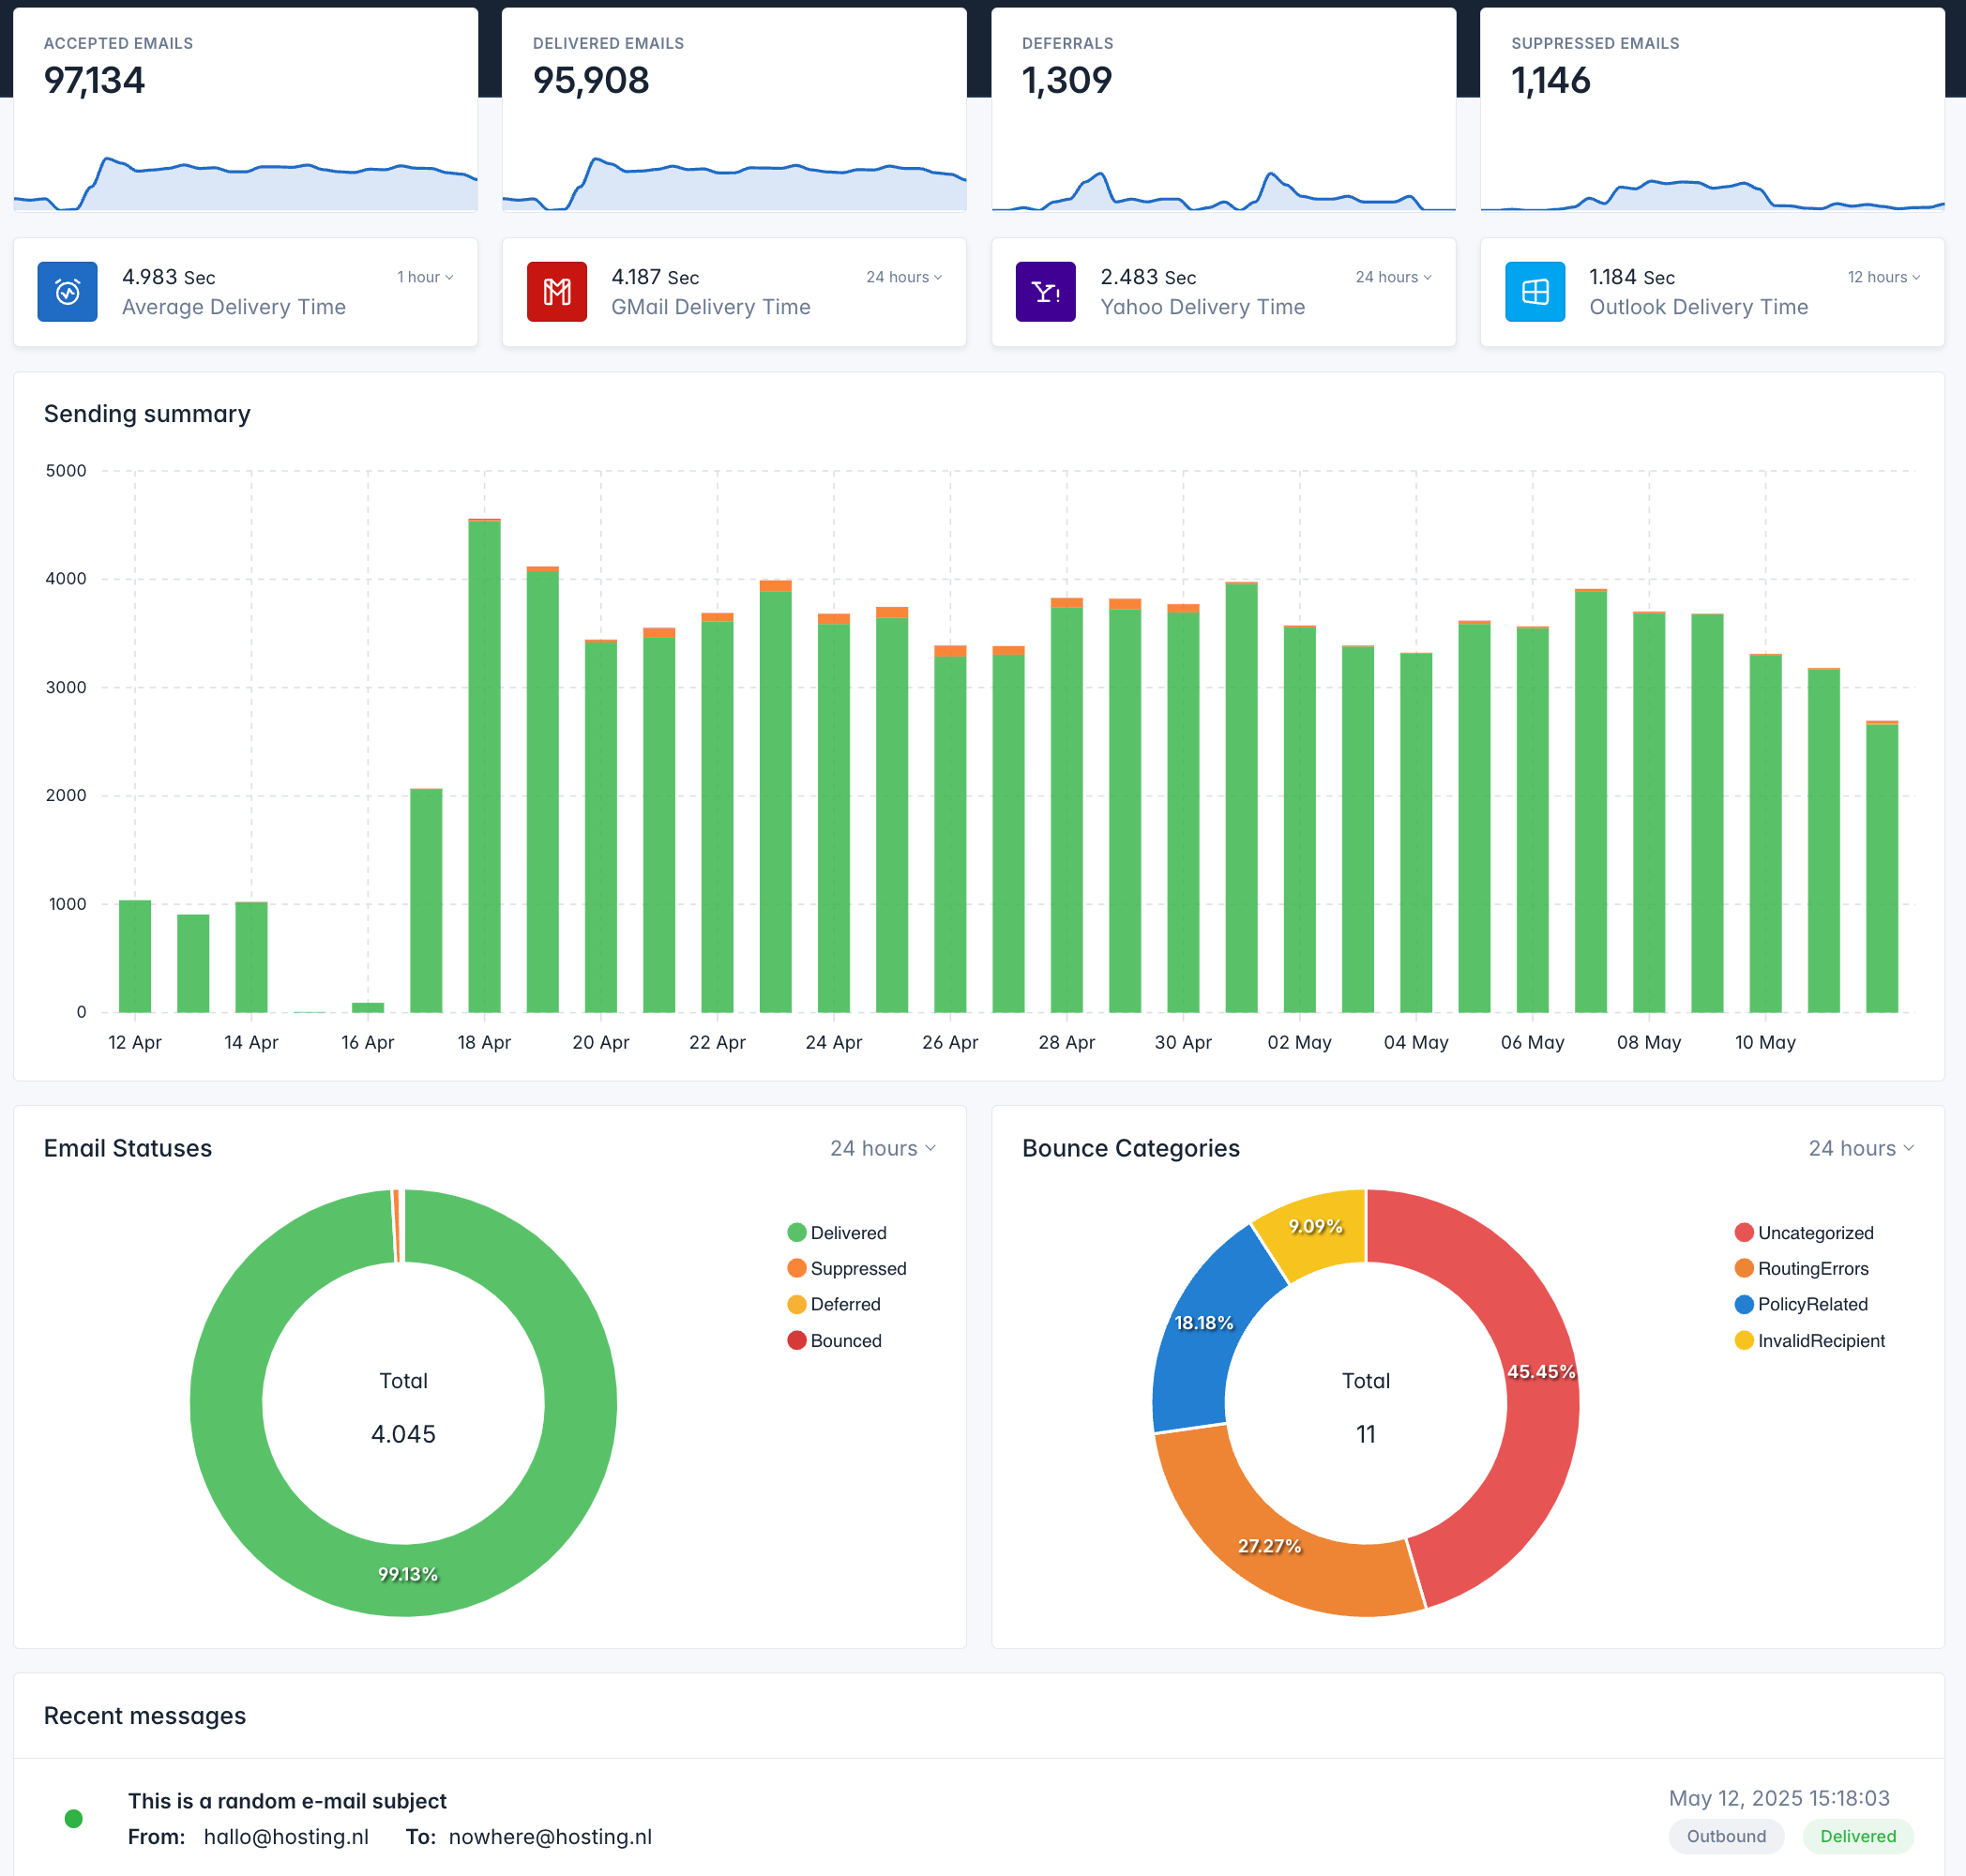Click the Average Delivery Time stopwatch icon
The image size is (1966, 1876).
click(x=67, y=291)
